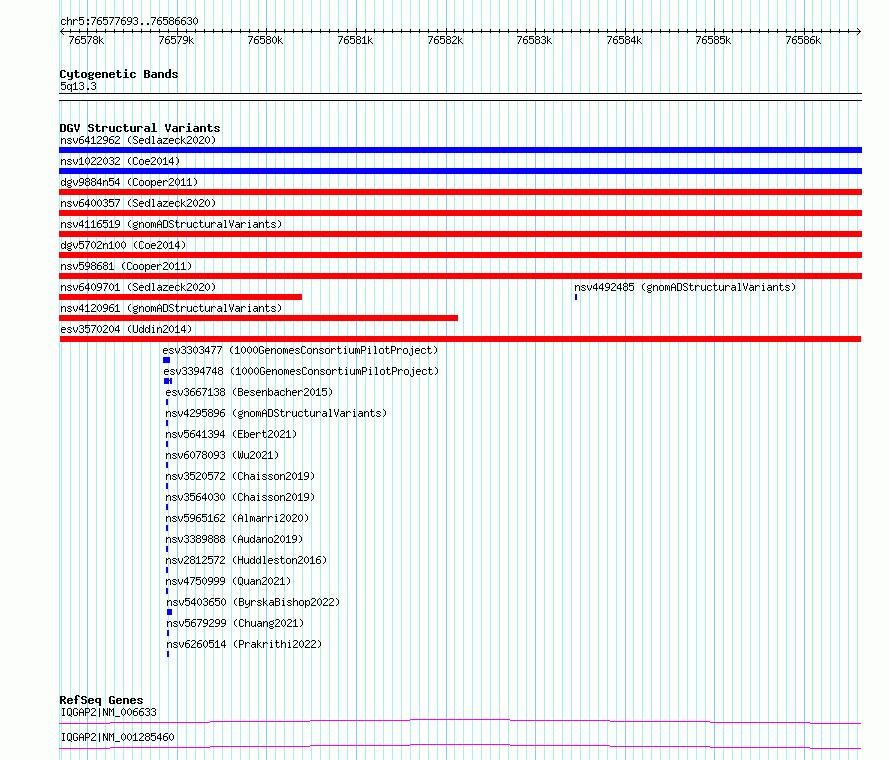Open nsv6260514 (Prakrithi2022) label
Image resolution: width=890 pixels, height=760 pixels.
pyautogui.click(x=244, y=644)
